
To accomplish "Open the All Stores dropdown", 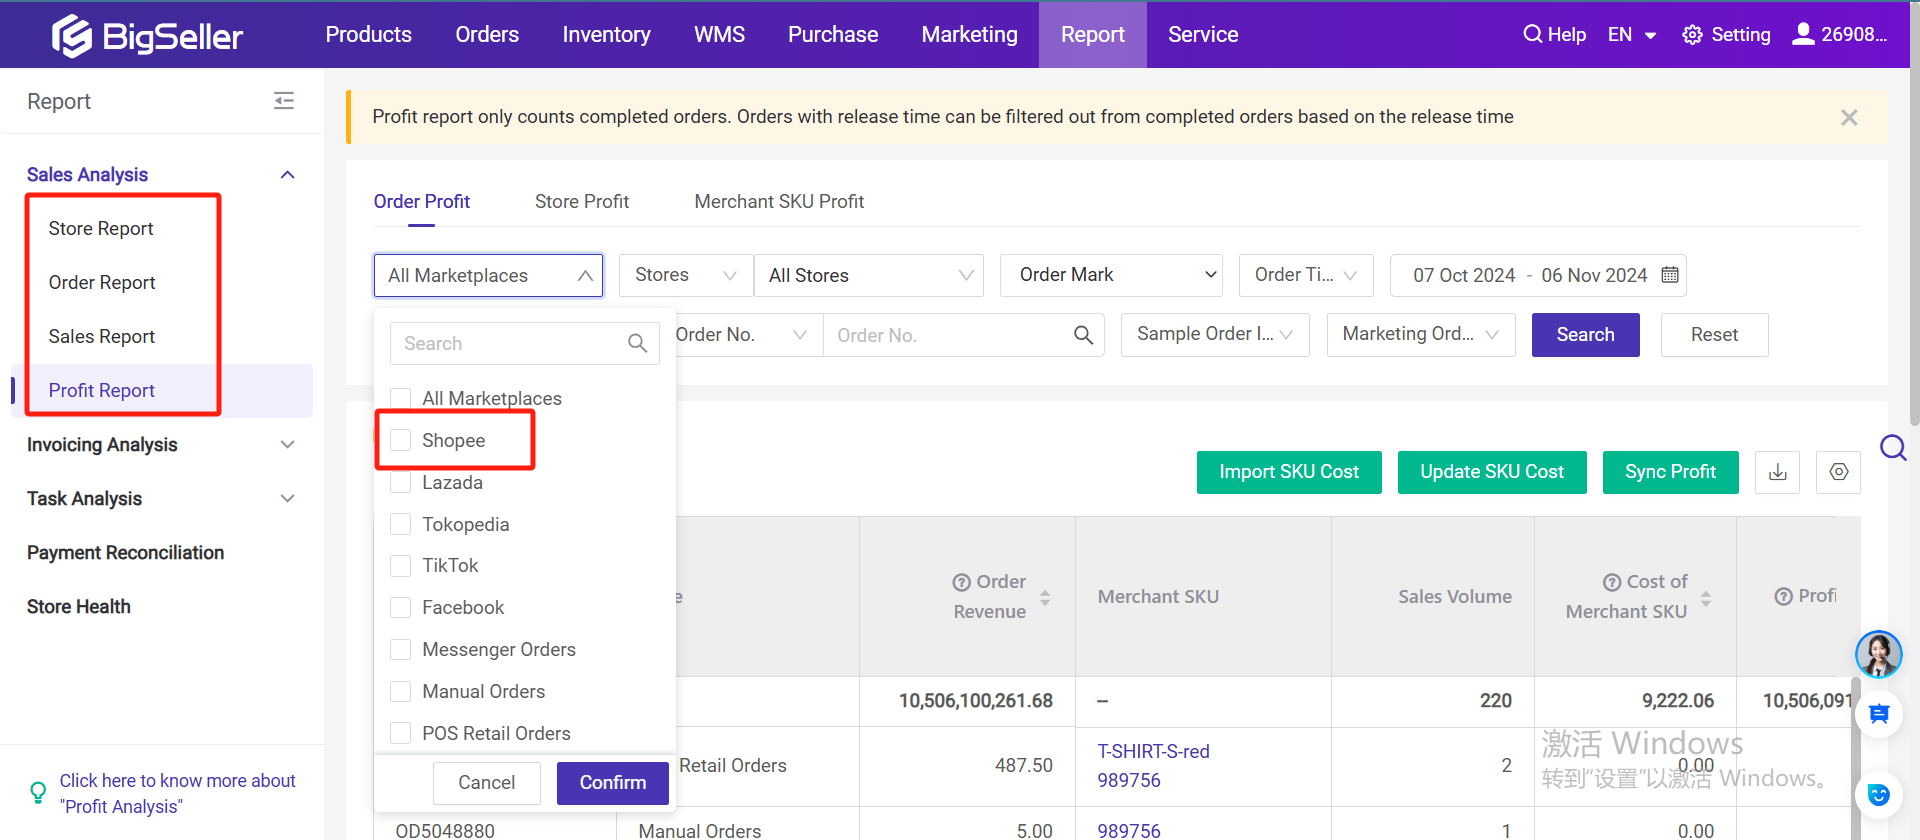I will click(869, 275).
